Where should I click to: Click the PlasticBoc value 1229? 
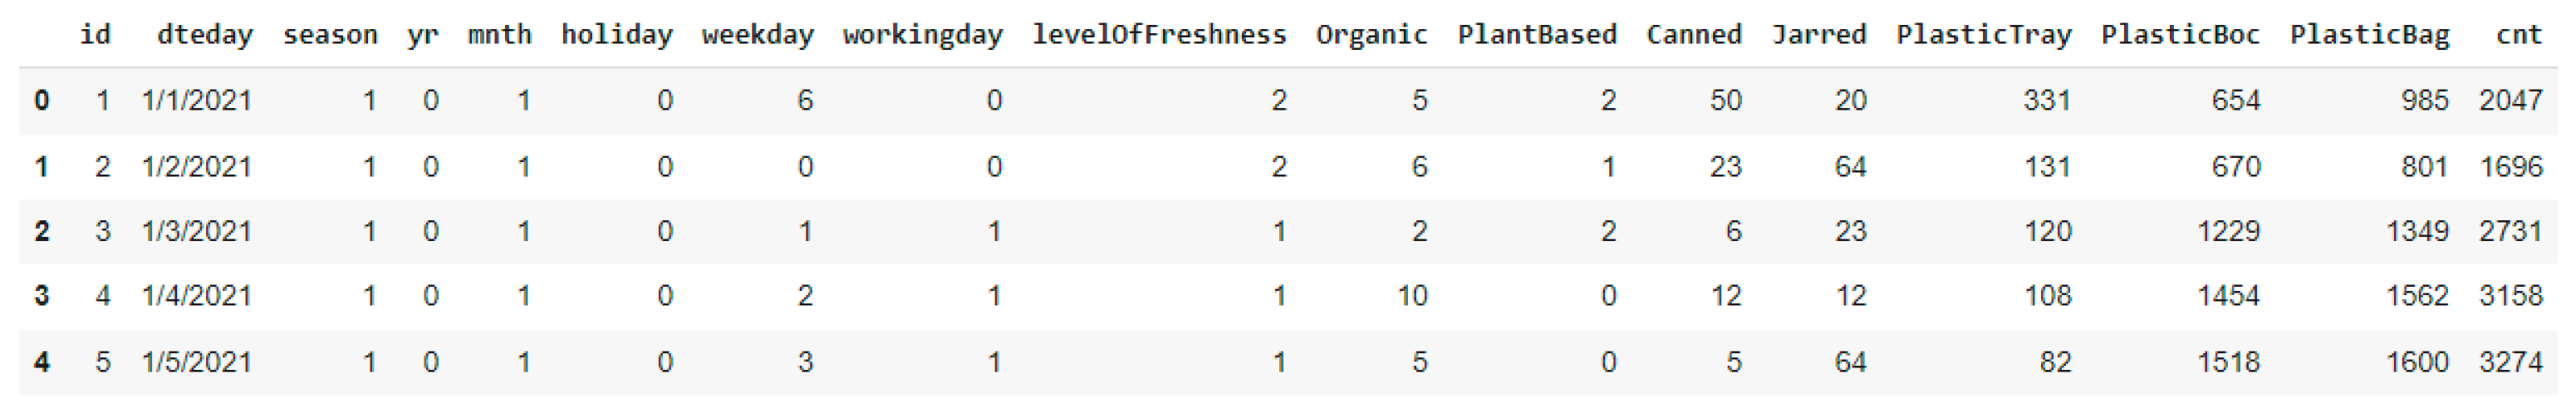pos(2228,231)
